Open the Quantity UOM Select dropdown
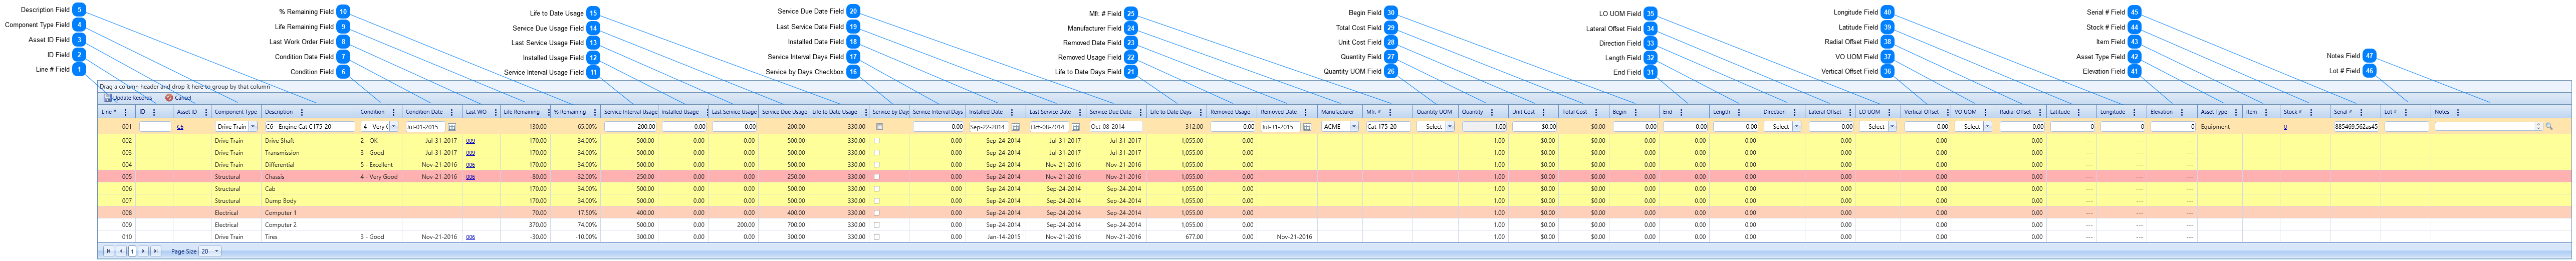Screen dimensions: 2576x261 tap(1450, 127)
